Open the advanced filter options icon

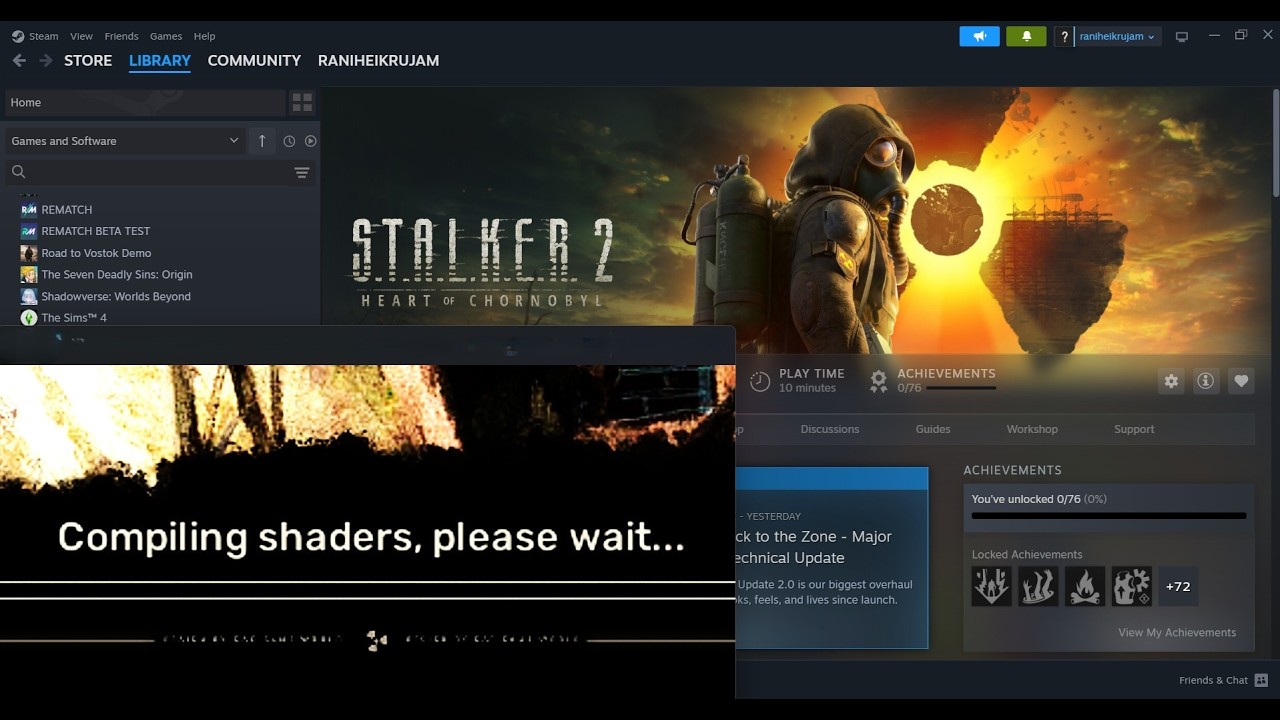(x=301, y=173)
